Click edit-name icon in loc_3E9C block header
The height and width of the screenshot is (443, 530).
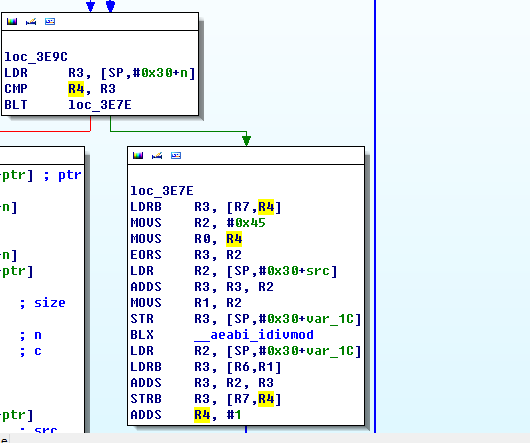(31, 22)
